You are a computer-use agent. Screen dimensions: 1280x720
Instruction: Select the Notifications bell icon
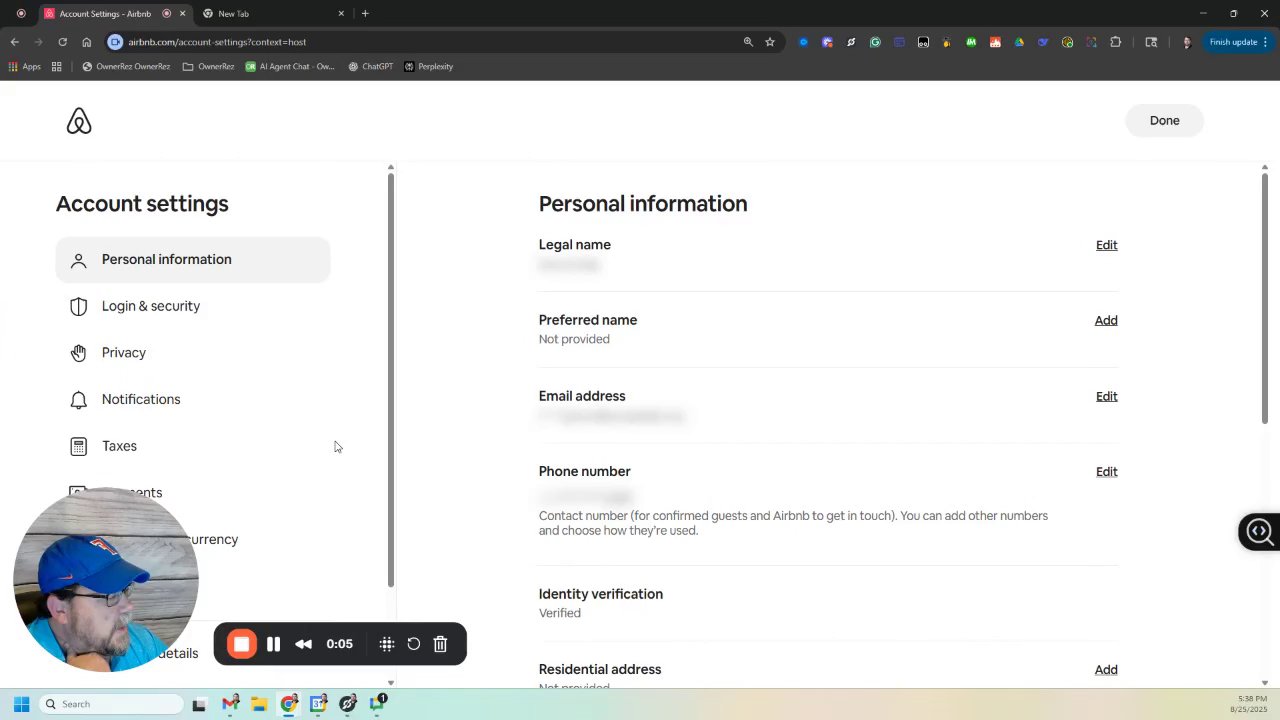pyautogui.click(x=79, y=400)
